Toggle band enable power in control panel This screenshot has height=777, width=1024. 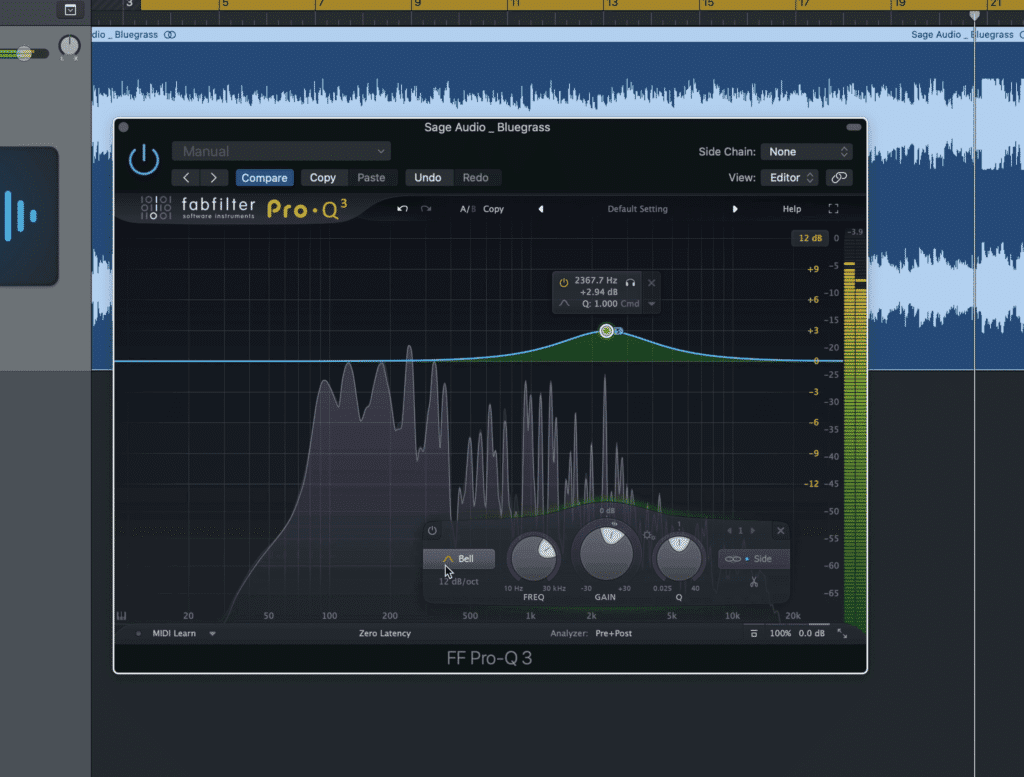(432, 531)
